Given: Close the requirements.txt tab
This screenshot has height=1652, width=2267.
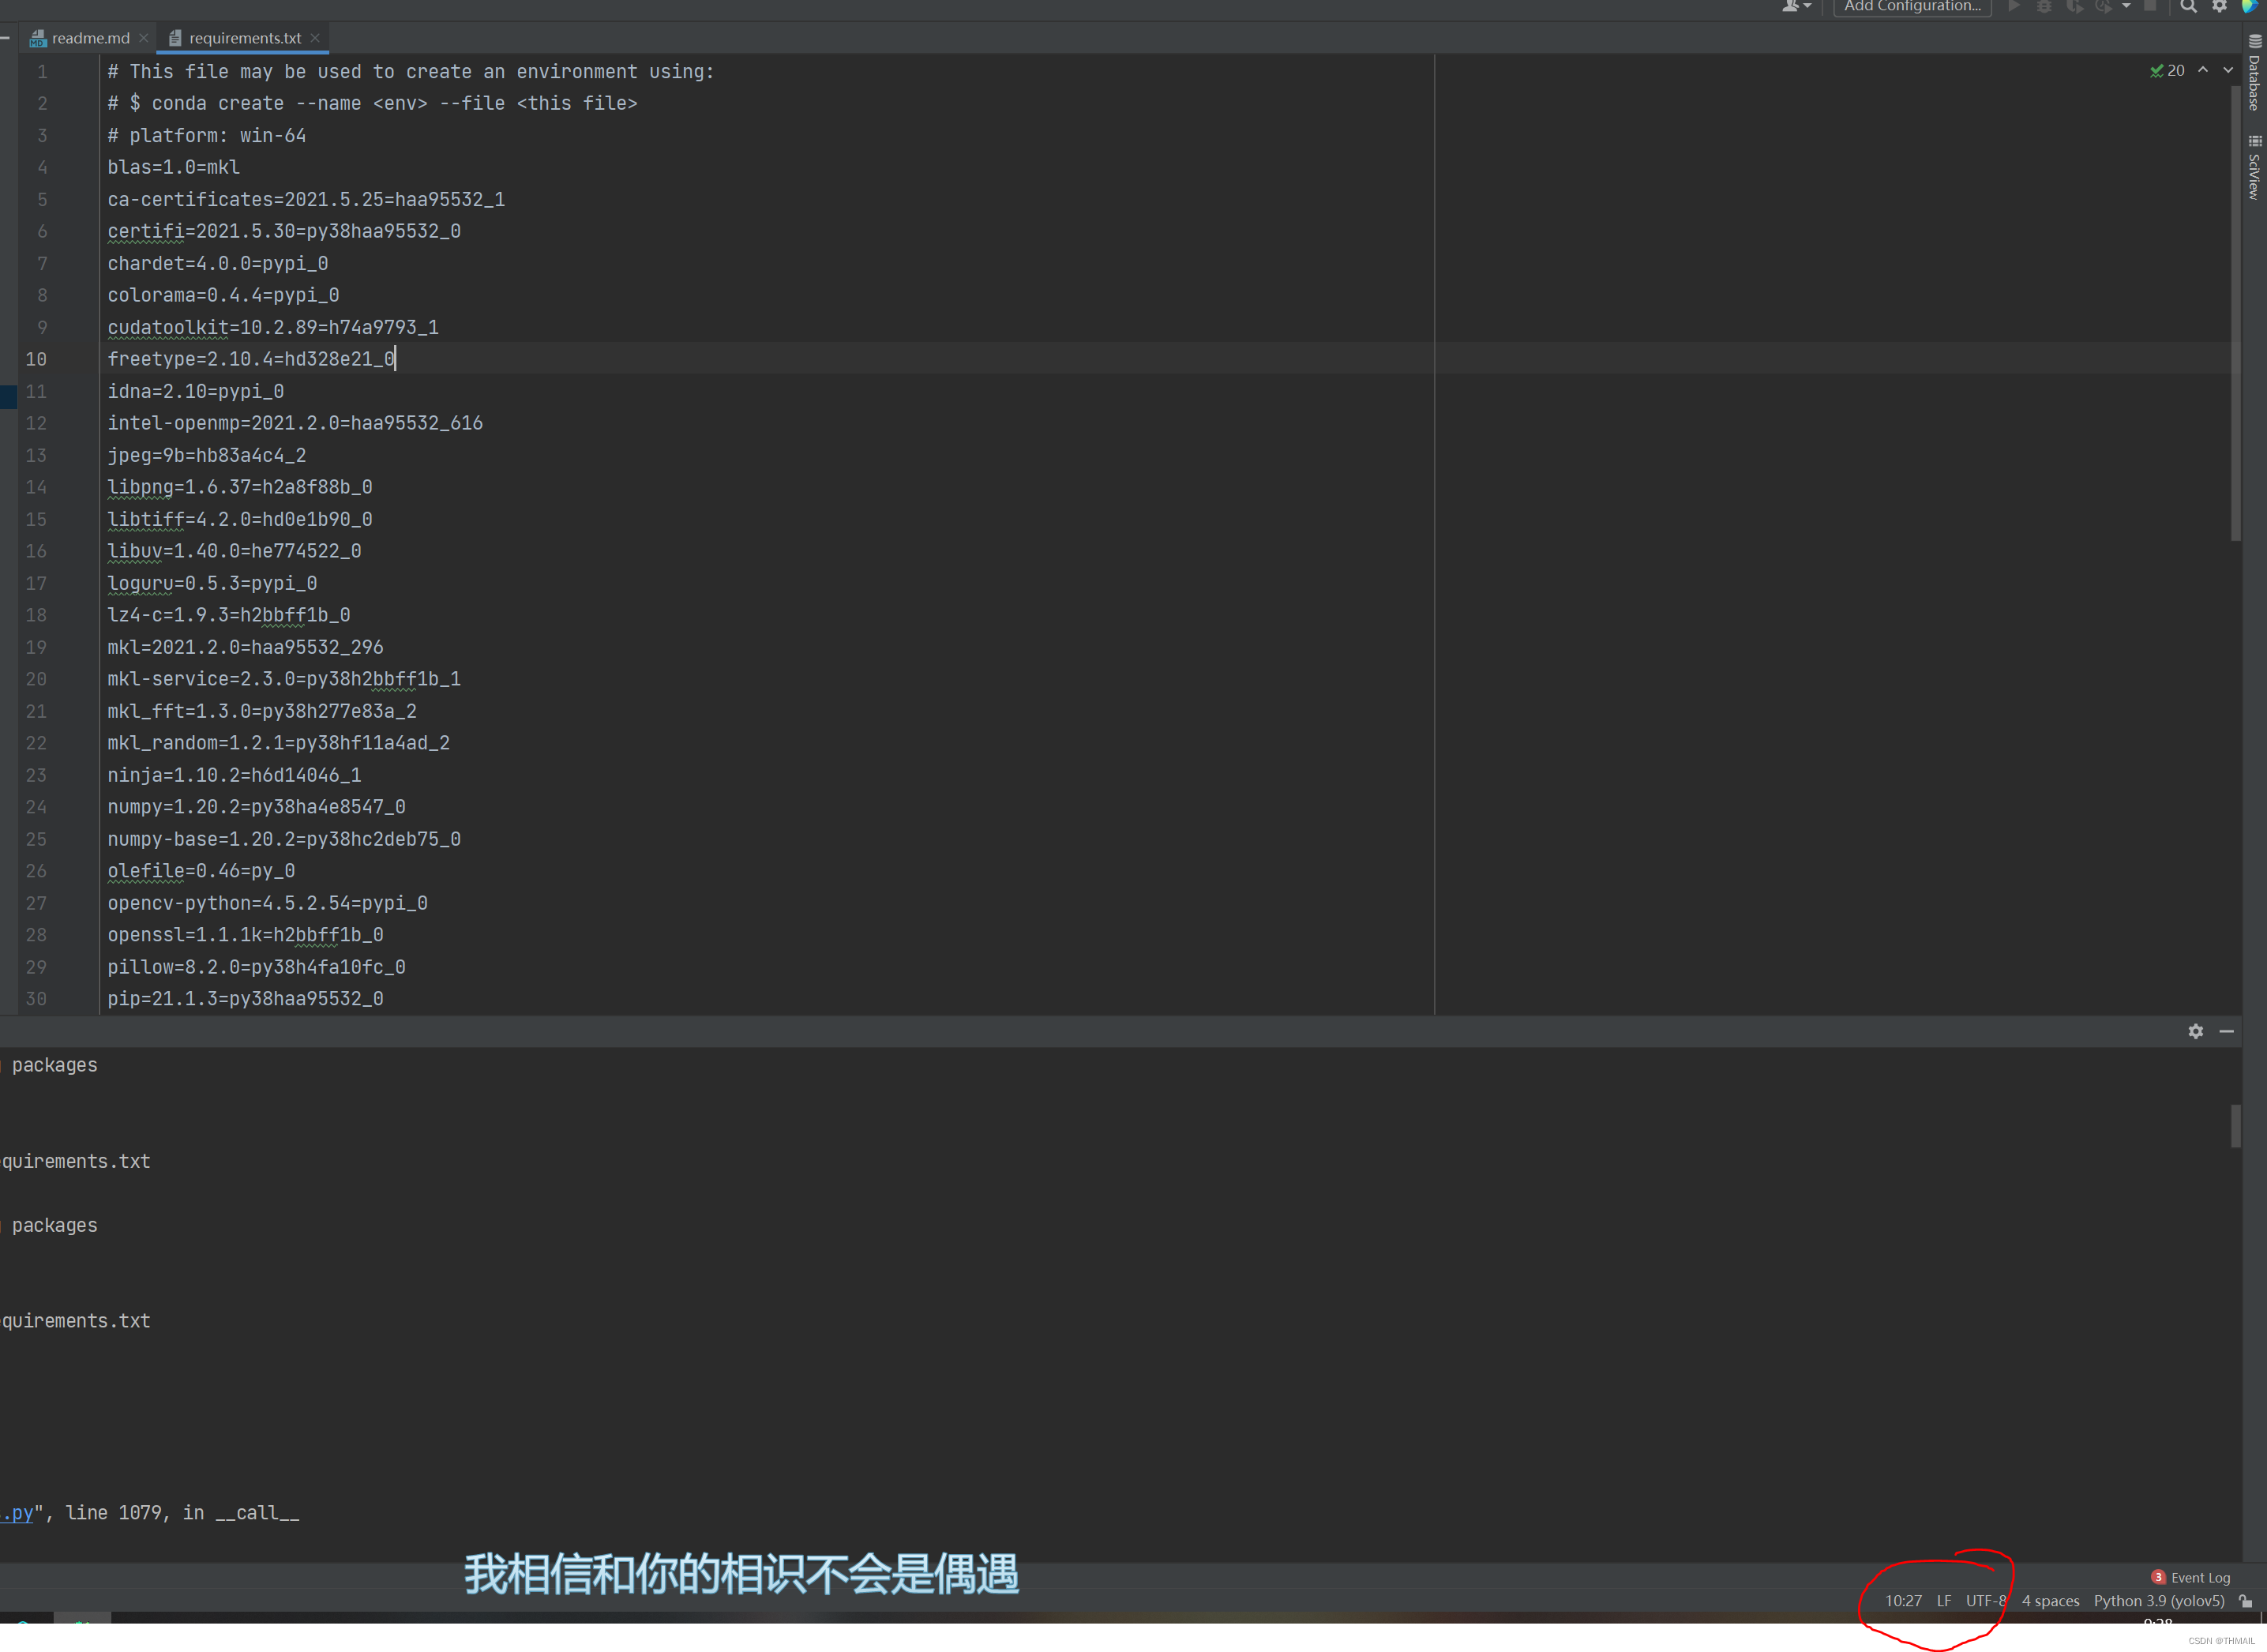Looking at the screenshot, I should [x=315, y=38].
